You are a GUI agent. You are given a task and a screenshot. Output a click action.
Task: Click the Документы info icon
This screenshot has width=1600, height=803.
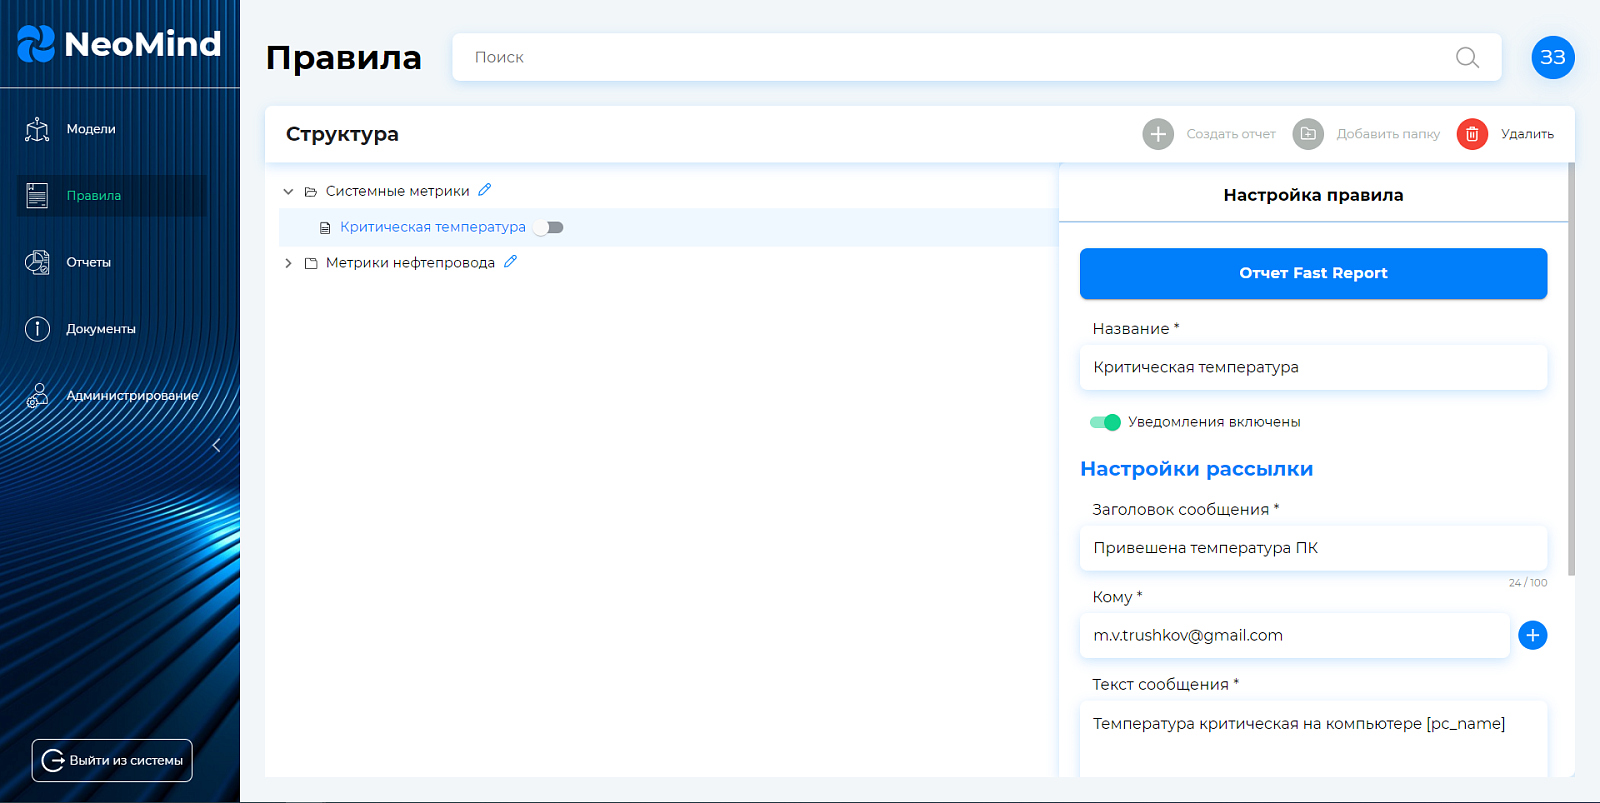[37, 329]
